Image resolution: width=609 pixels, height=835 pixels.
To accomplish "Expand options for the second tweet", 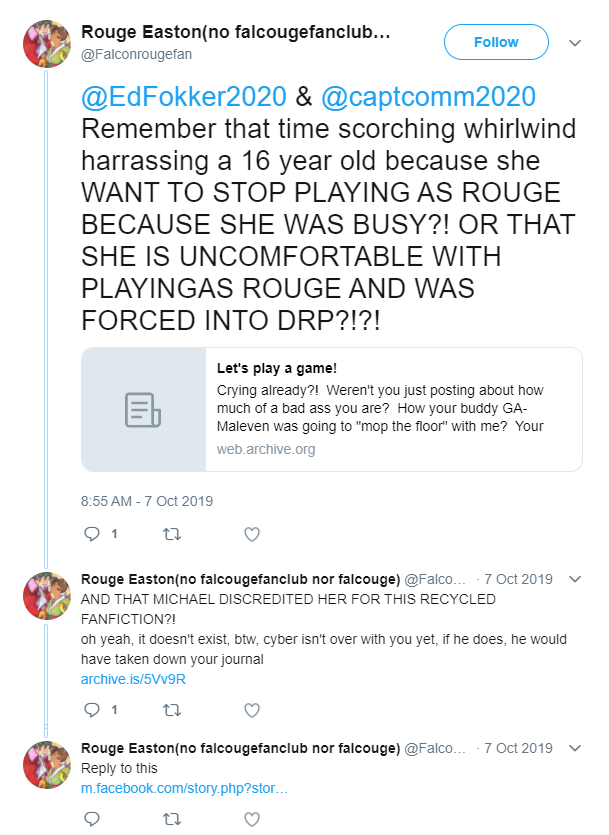I will [575, 579].
